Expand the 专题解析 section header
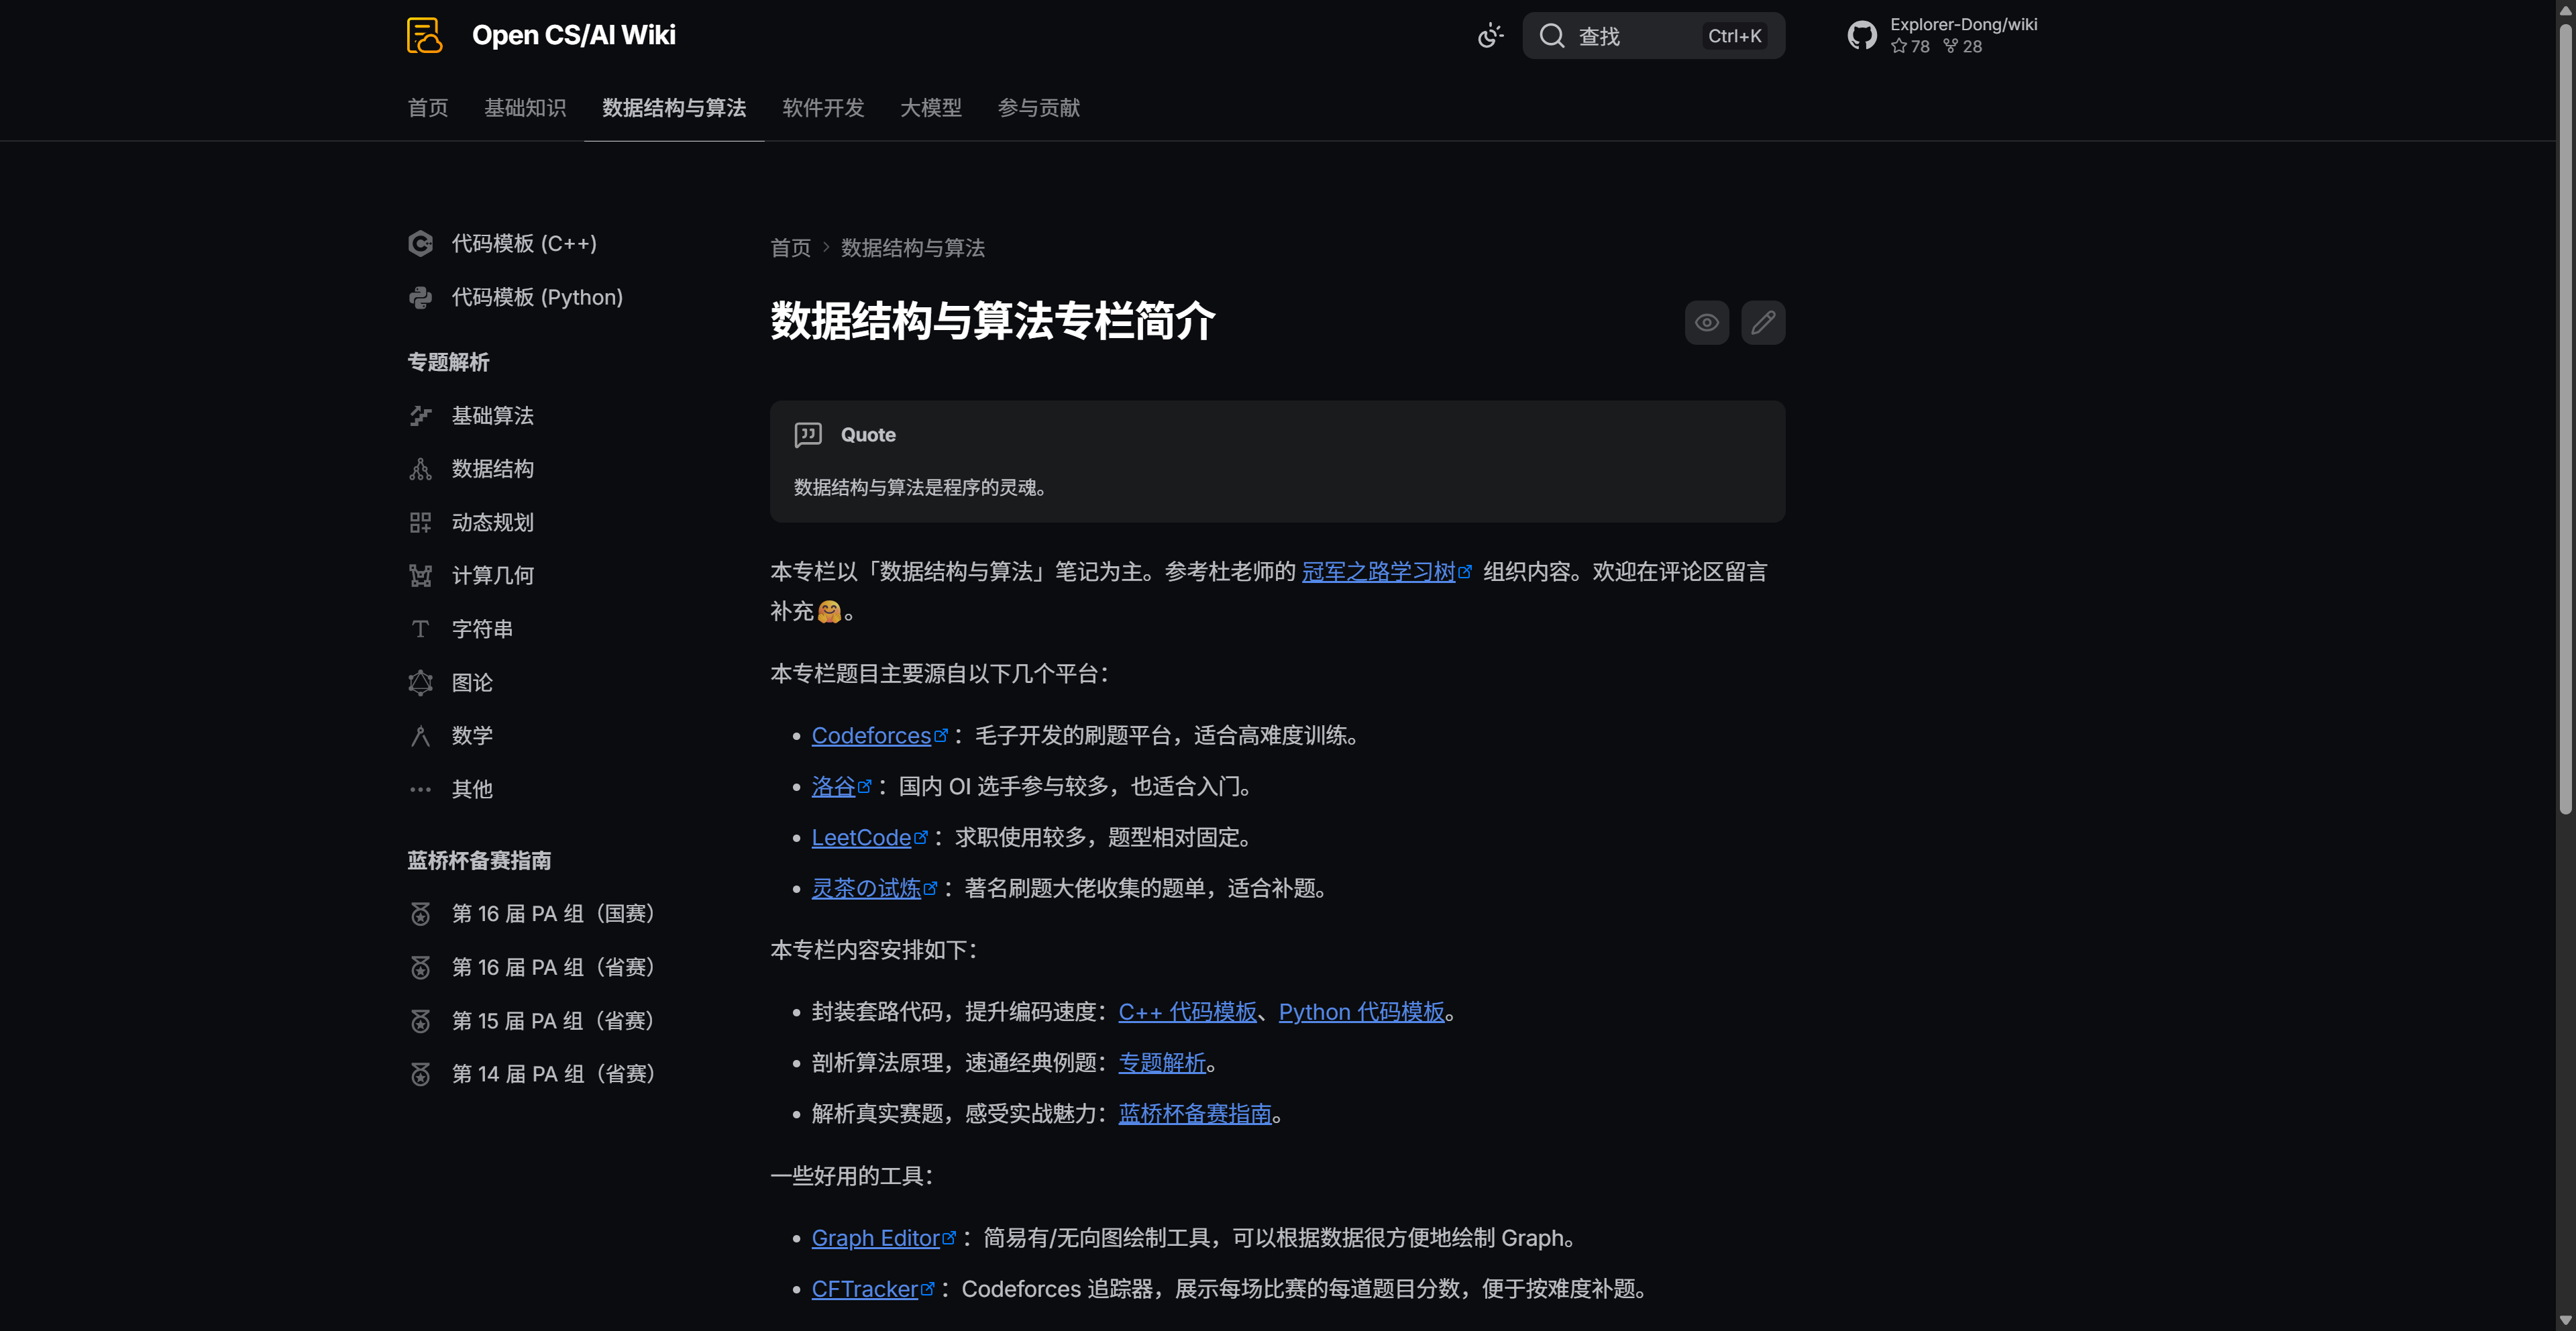This screenshot has height=1331, width=2576. [x=448, y=362]
